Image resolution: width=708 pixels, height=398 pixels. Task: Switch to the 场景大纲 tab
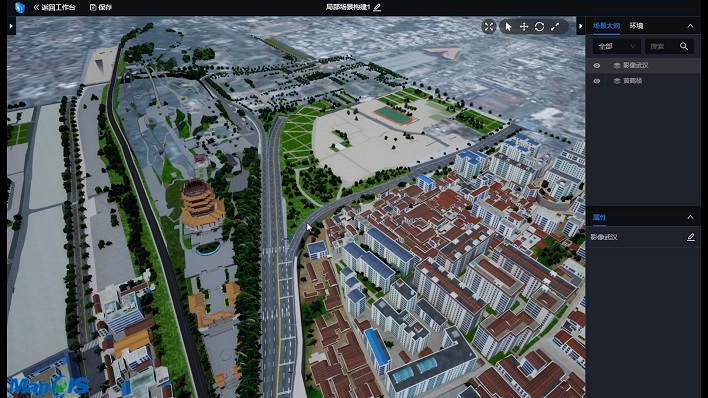(606, 26)
